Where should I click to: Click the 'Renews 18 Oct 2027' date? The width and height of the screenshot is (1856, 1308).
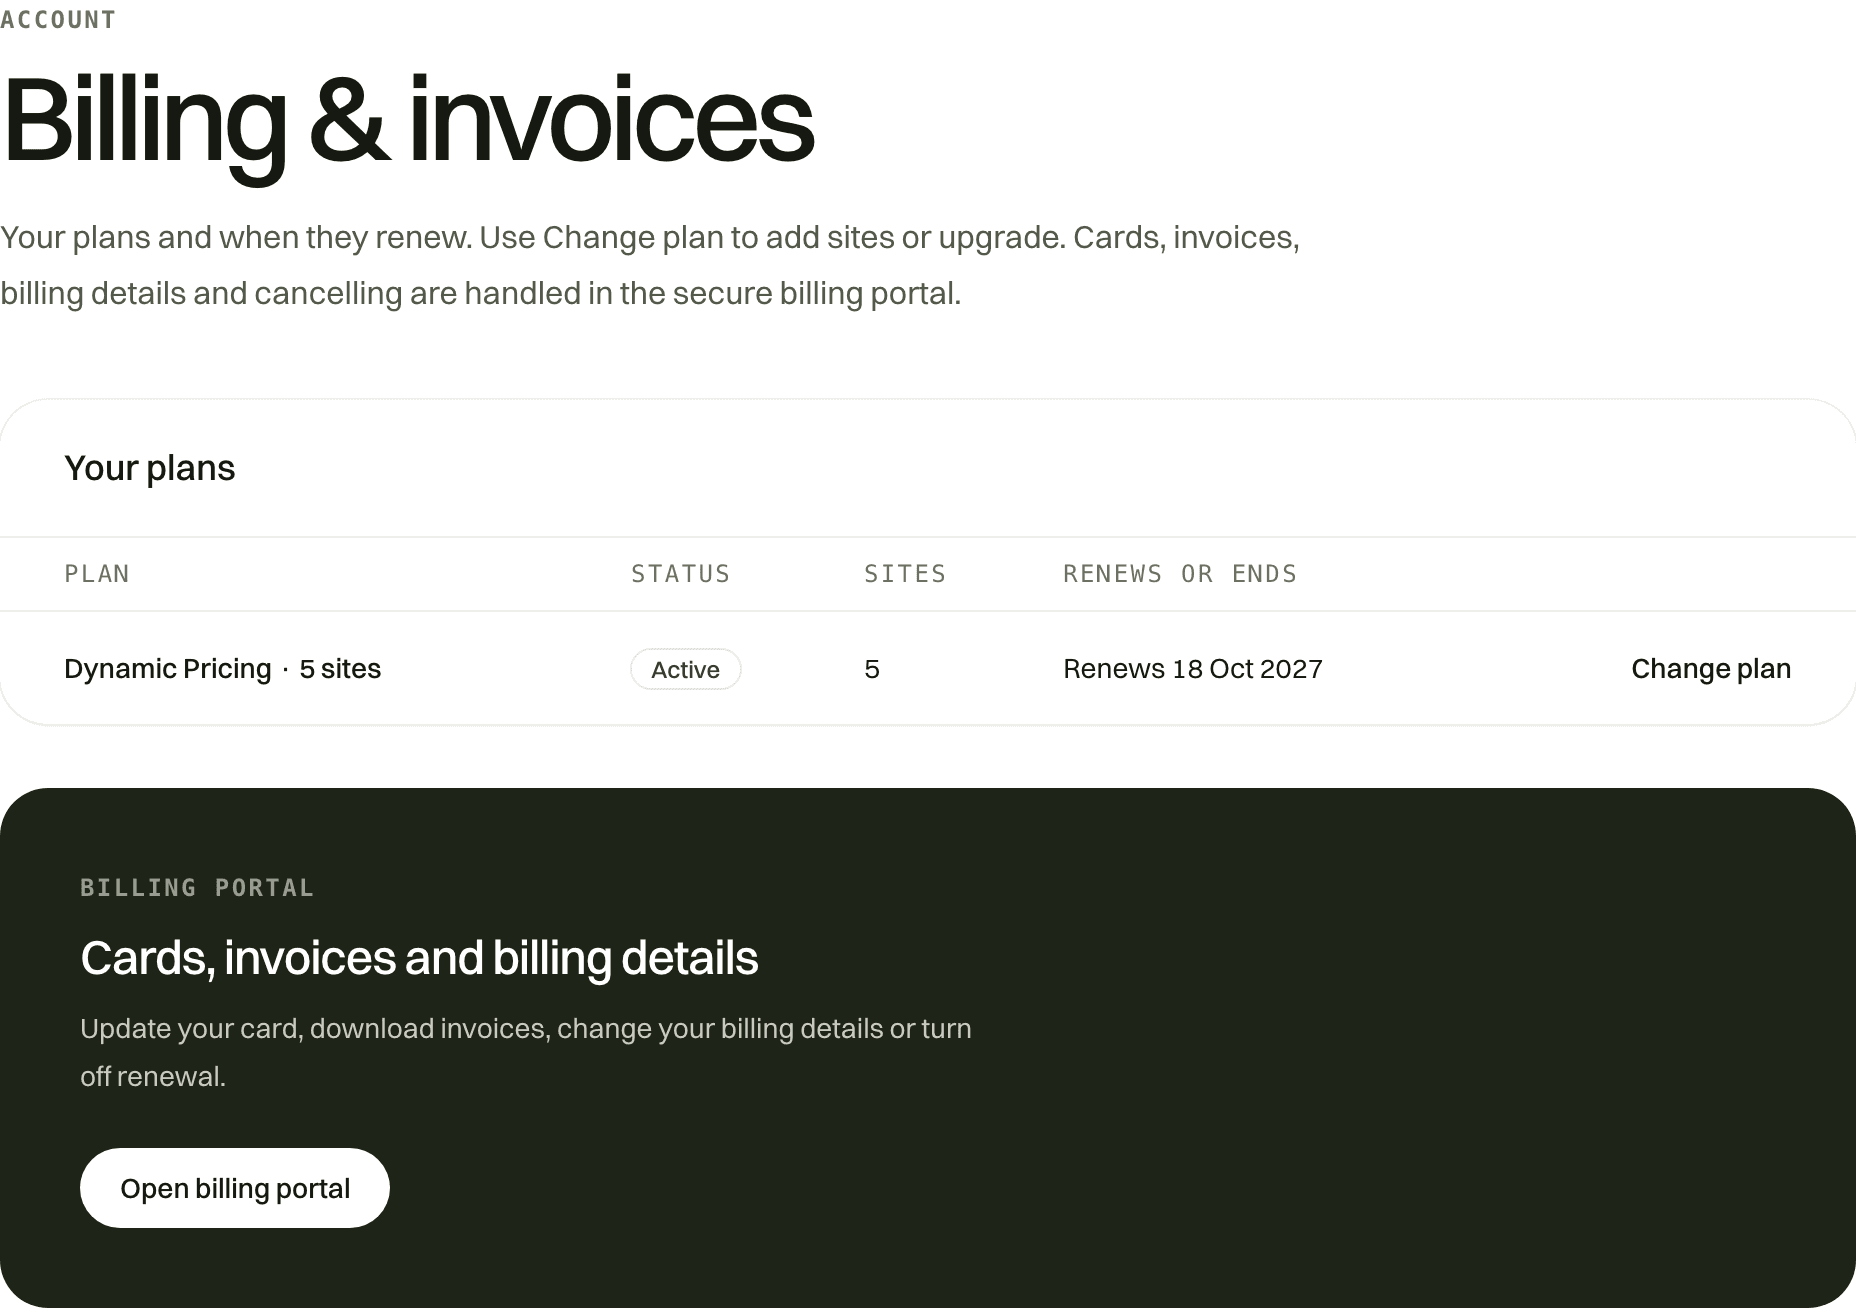click(x=1193, y=669)
